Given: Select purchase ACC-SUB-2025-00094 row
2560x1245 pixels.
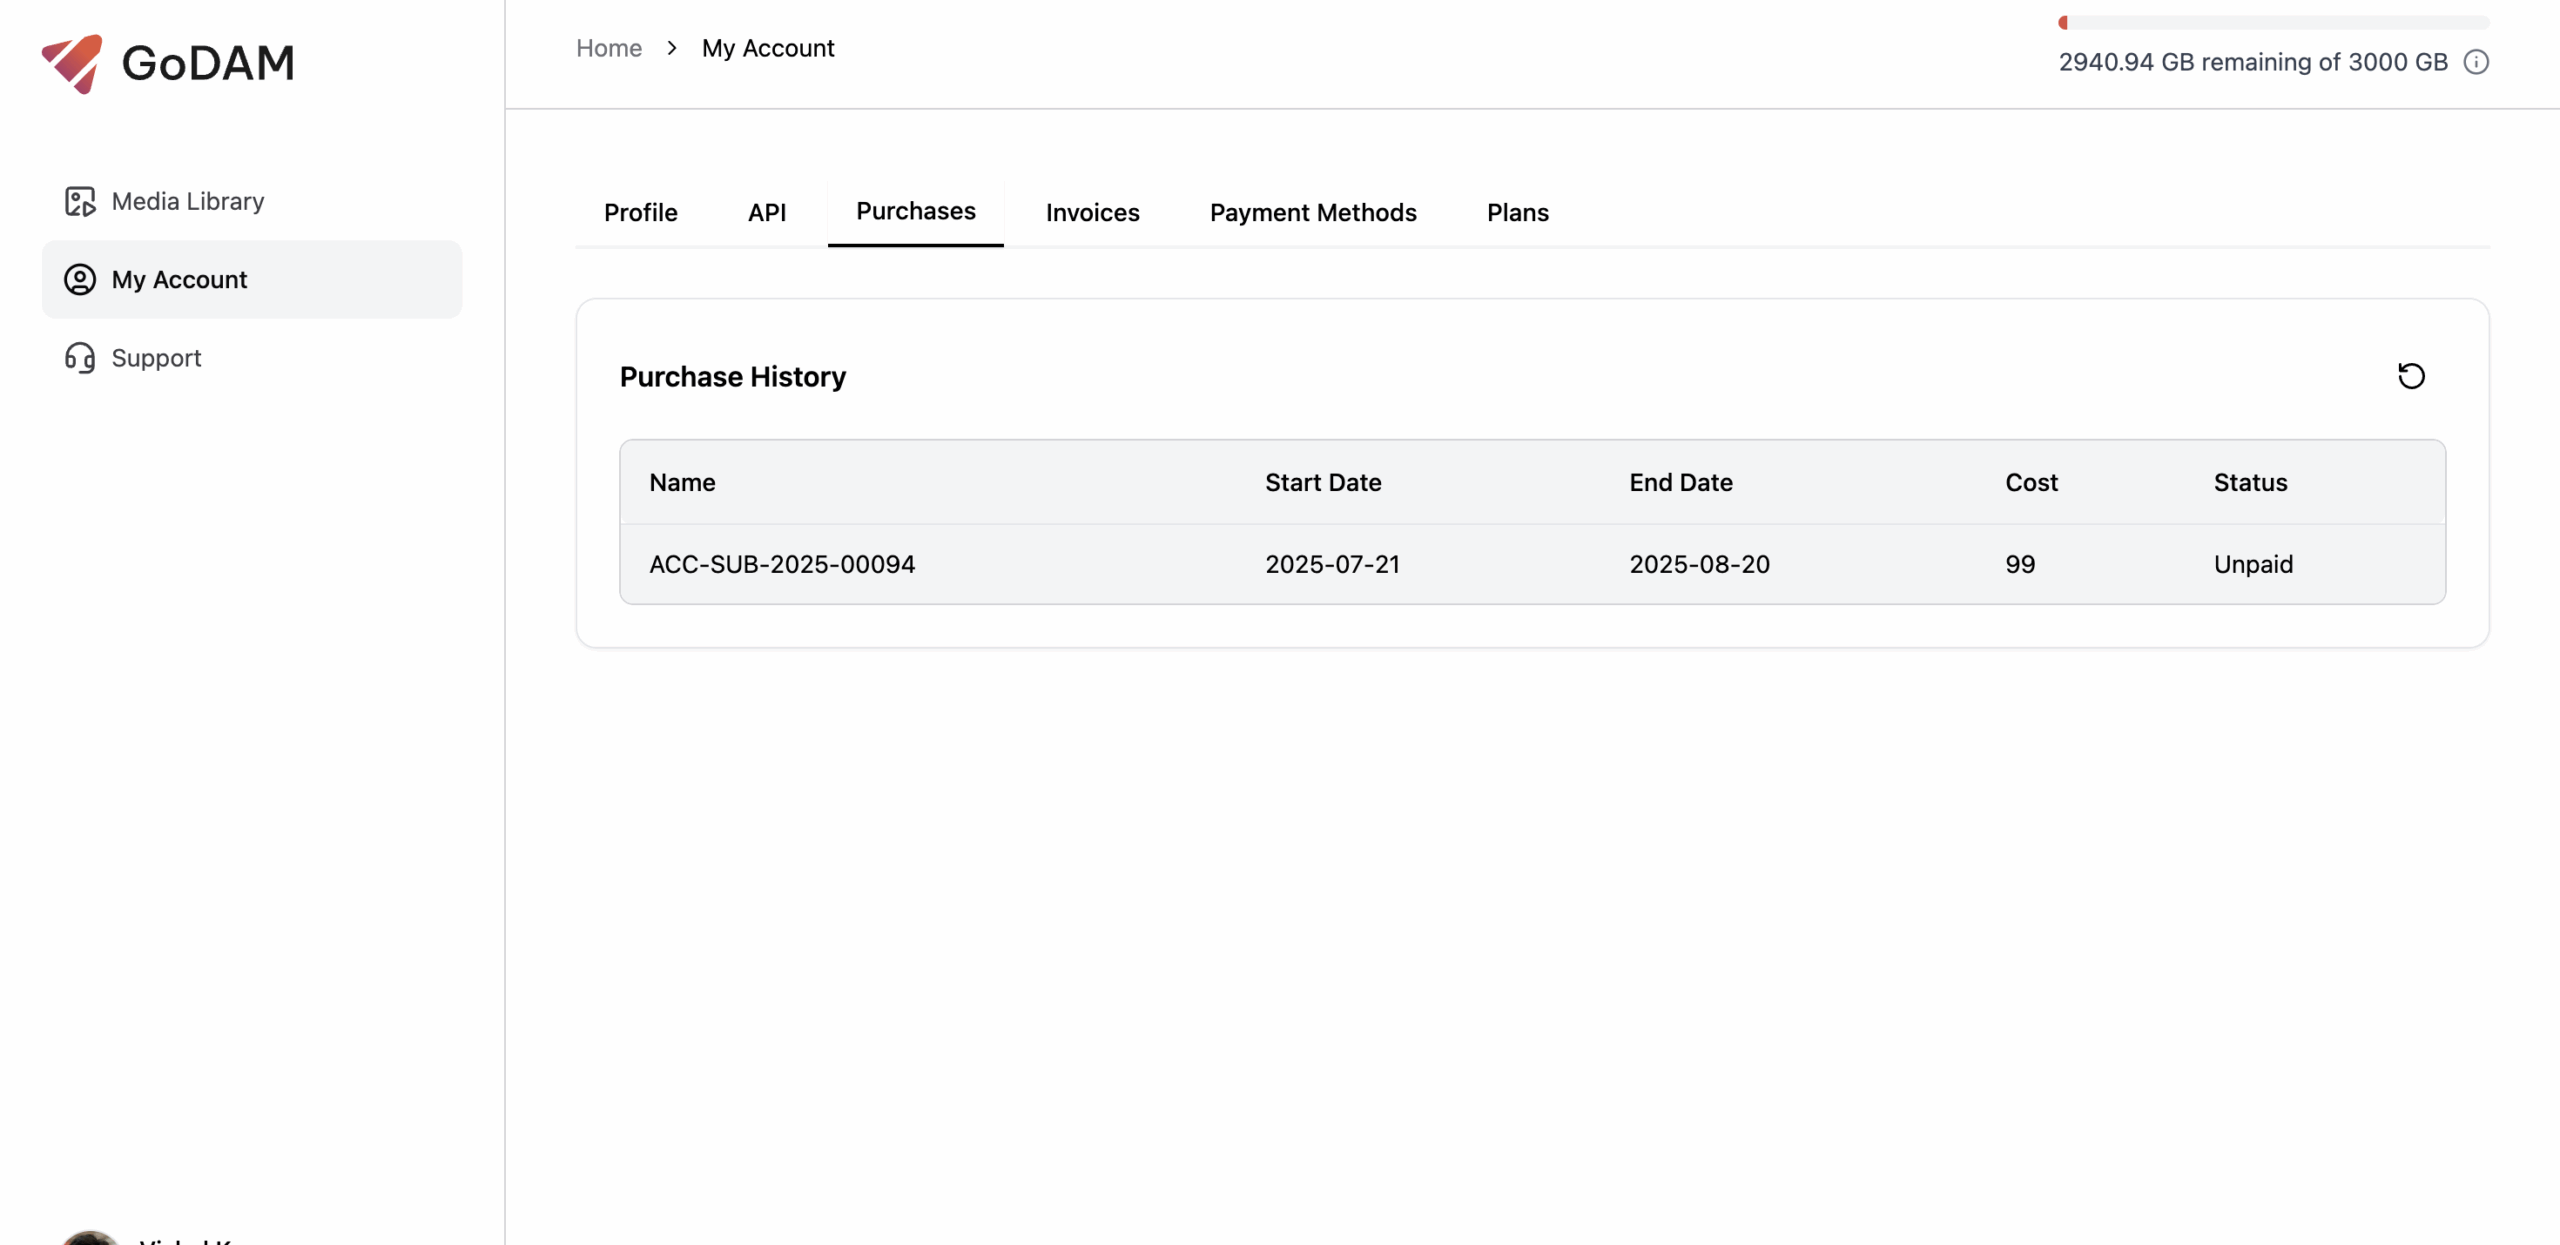Looking at the screenshot, I should (781, 563).
